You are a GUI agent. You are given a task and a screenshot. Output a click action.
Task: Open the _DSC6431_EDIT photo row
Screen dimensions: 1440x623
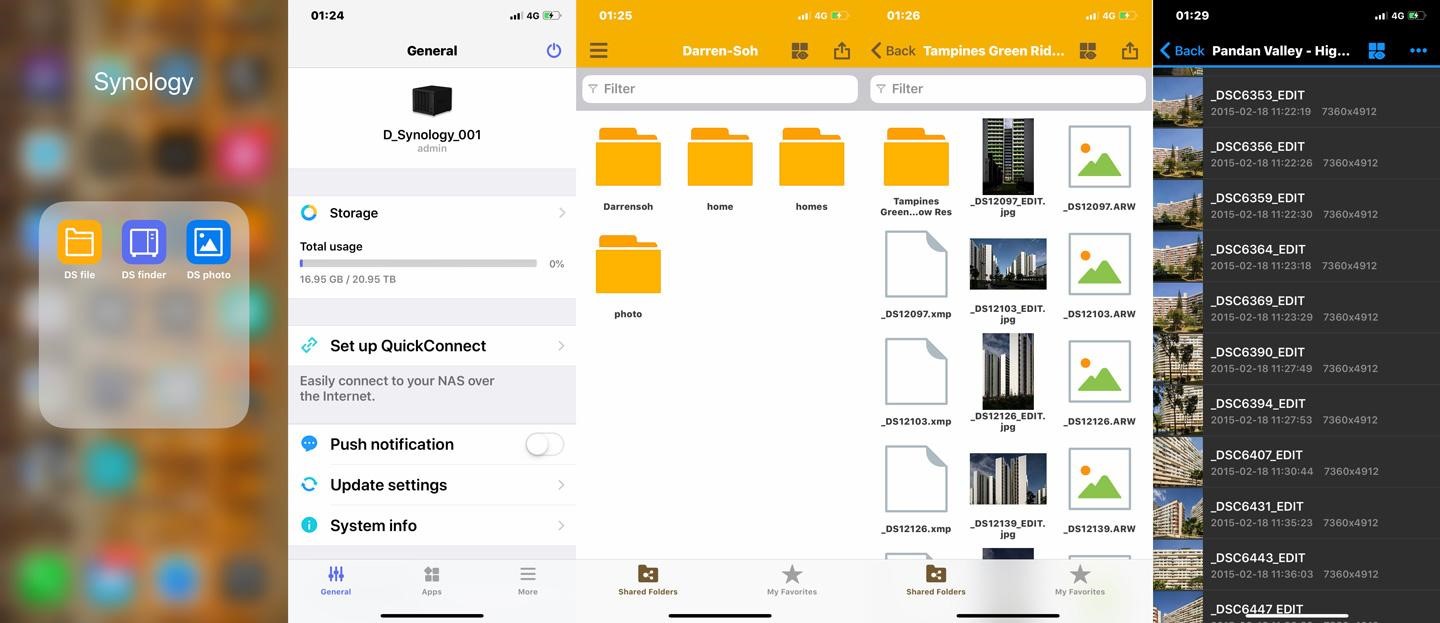[1296, 514]
